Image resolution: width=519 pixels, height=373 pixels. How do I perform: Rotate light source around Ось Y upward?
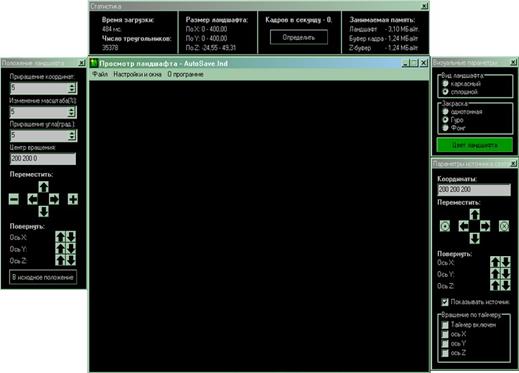(495, 274)
